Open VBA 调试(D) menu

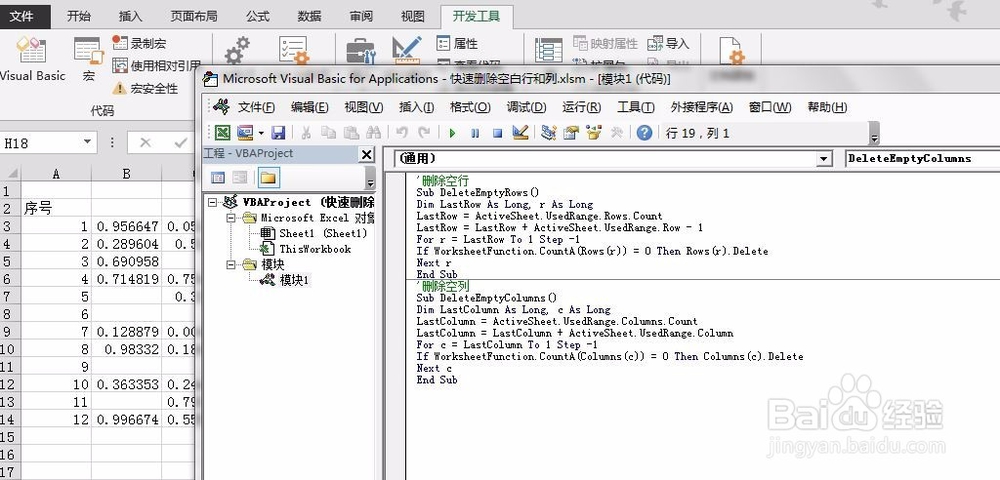coord(526,107)
